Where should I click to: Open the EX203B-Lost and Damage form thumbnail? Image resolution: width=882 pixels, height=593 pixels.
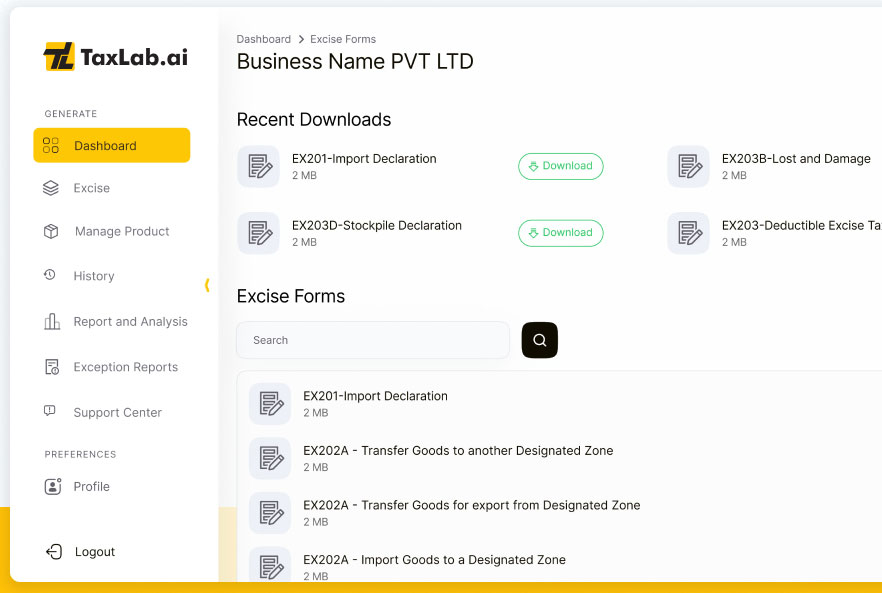[688, 166]
